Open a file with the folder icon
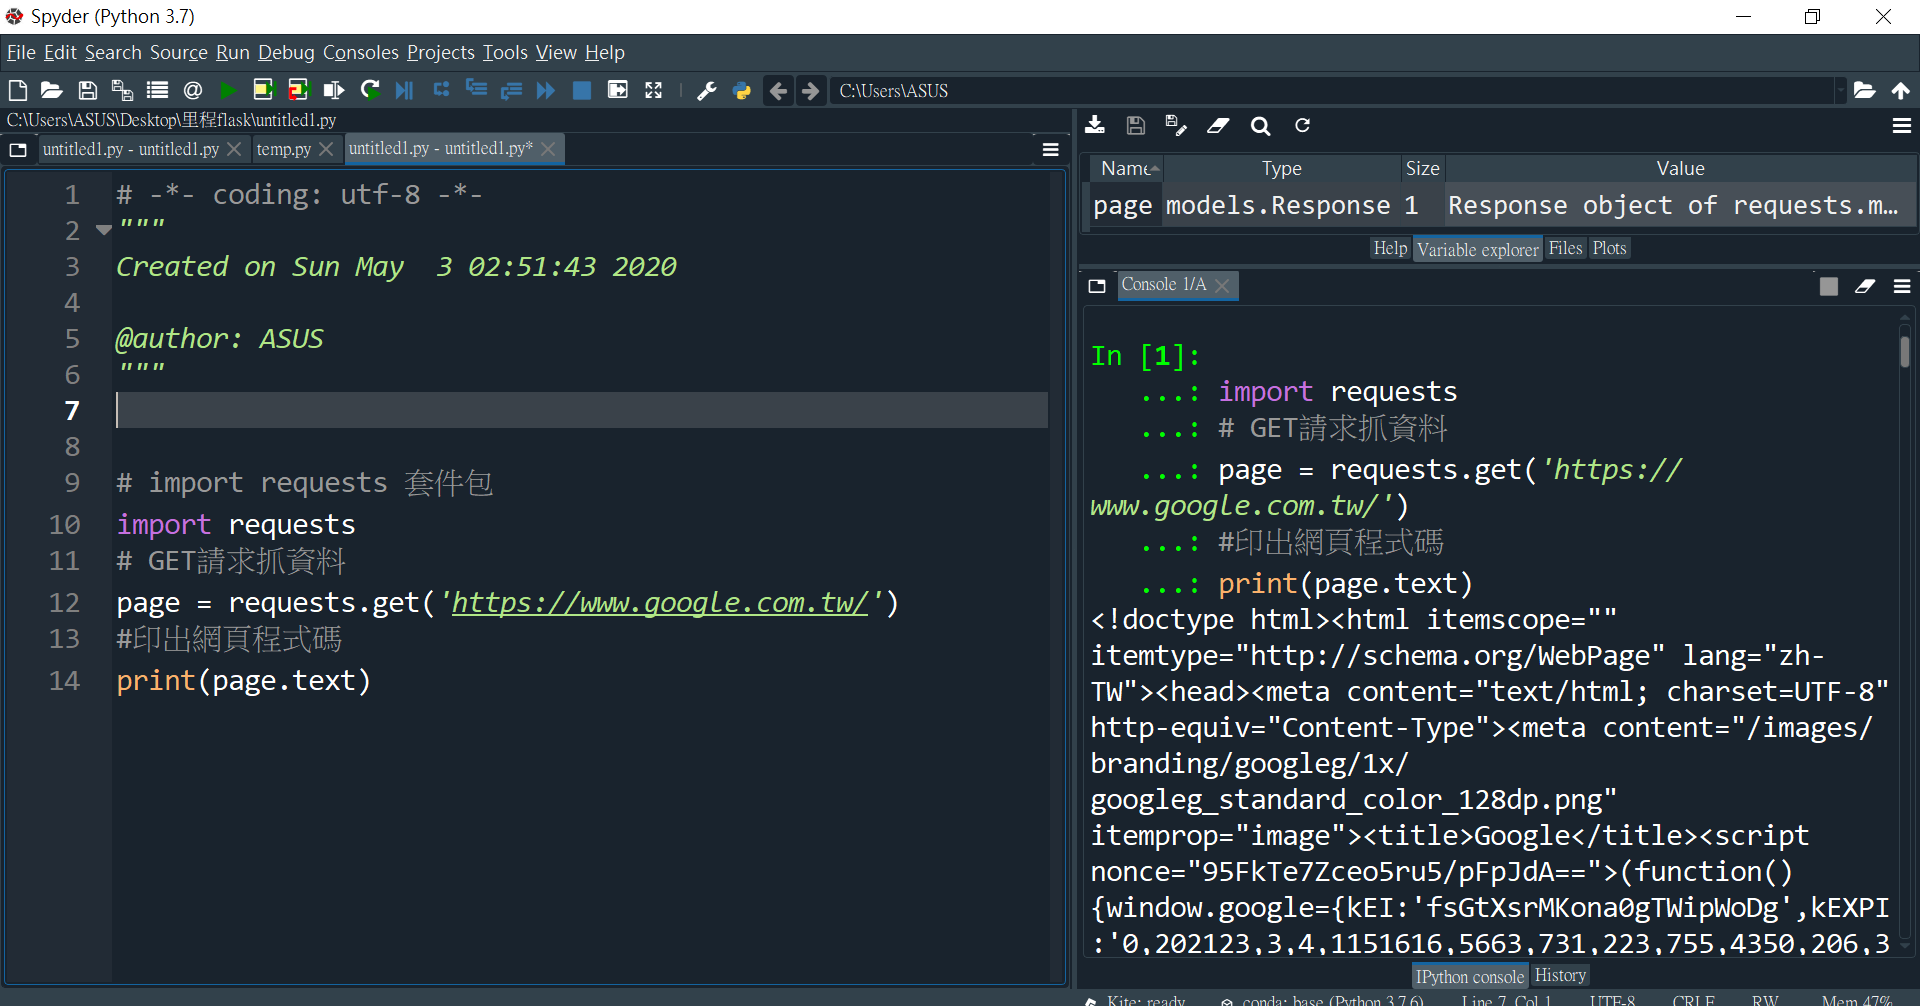Image resolution: width=1920 pixels, height=1006 pixels. 52,90
